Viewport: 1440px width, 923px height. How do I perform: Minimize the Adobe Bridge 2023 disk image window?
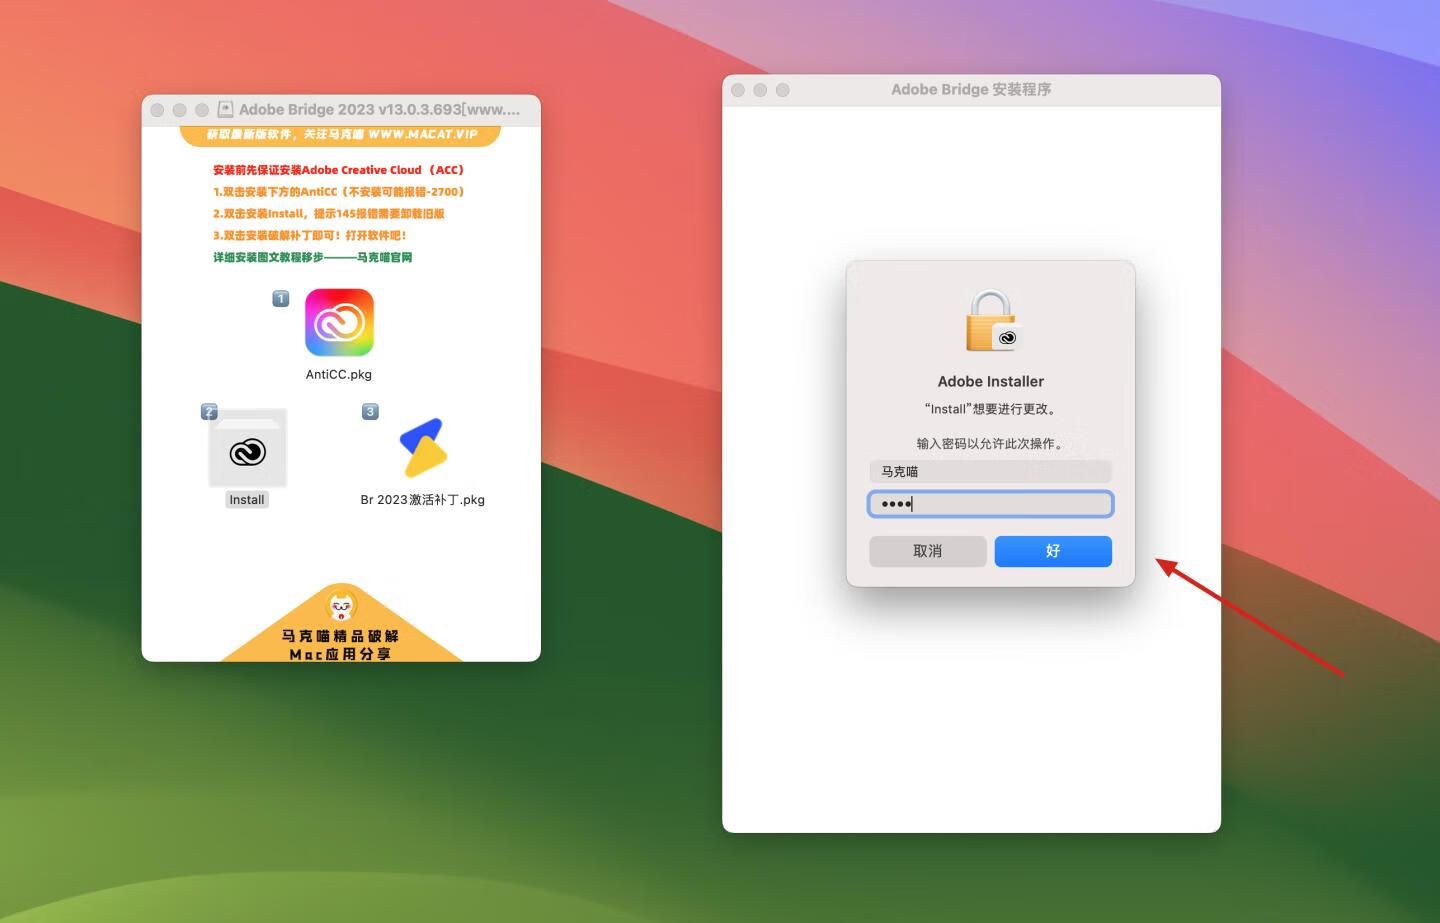tap(179, 110)
